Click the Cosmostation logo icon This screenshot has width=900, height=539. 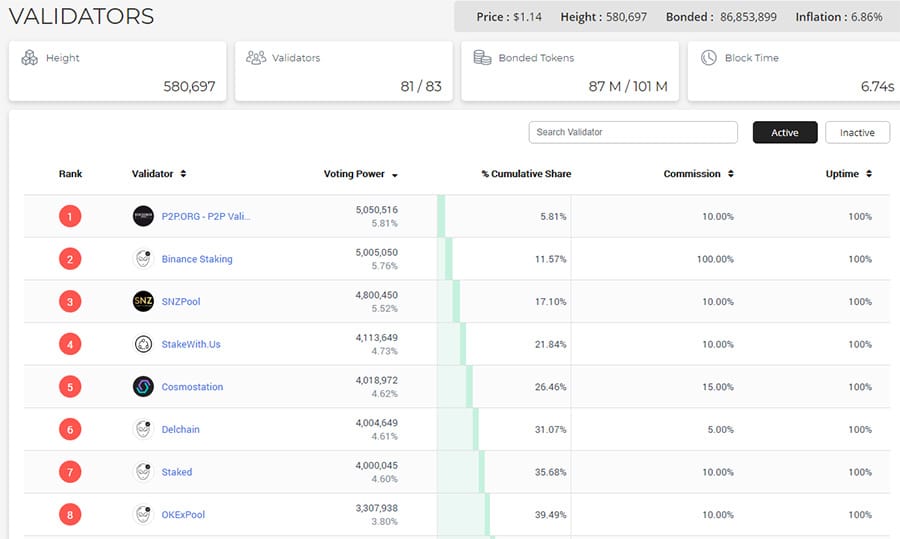[x=143, y=387]
